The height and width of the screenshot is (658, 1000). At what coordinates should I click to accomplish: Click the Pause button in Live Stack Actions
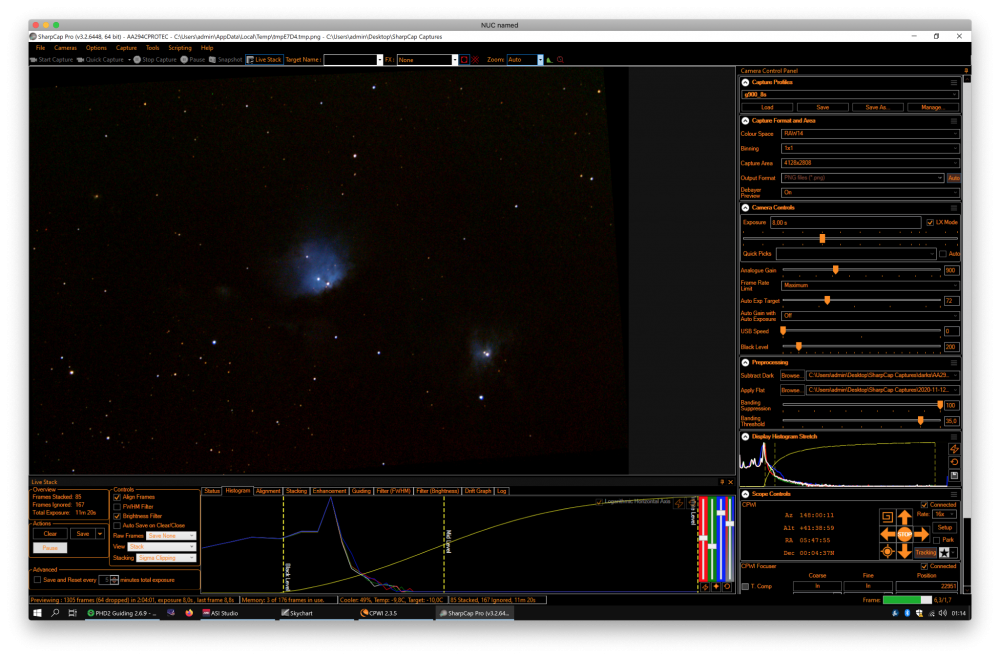(50, 548)
